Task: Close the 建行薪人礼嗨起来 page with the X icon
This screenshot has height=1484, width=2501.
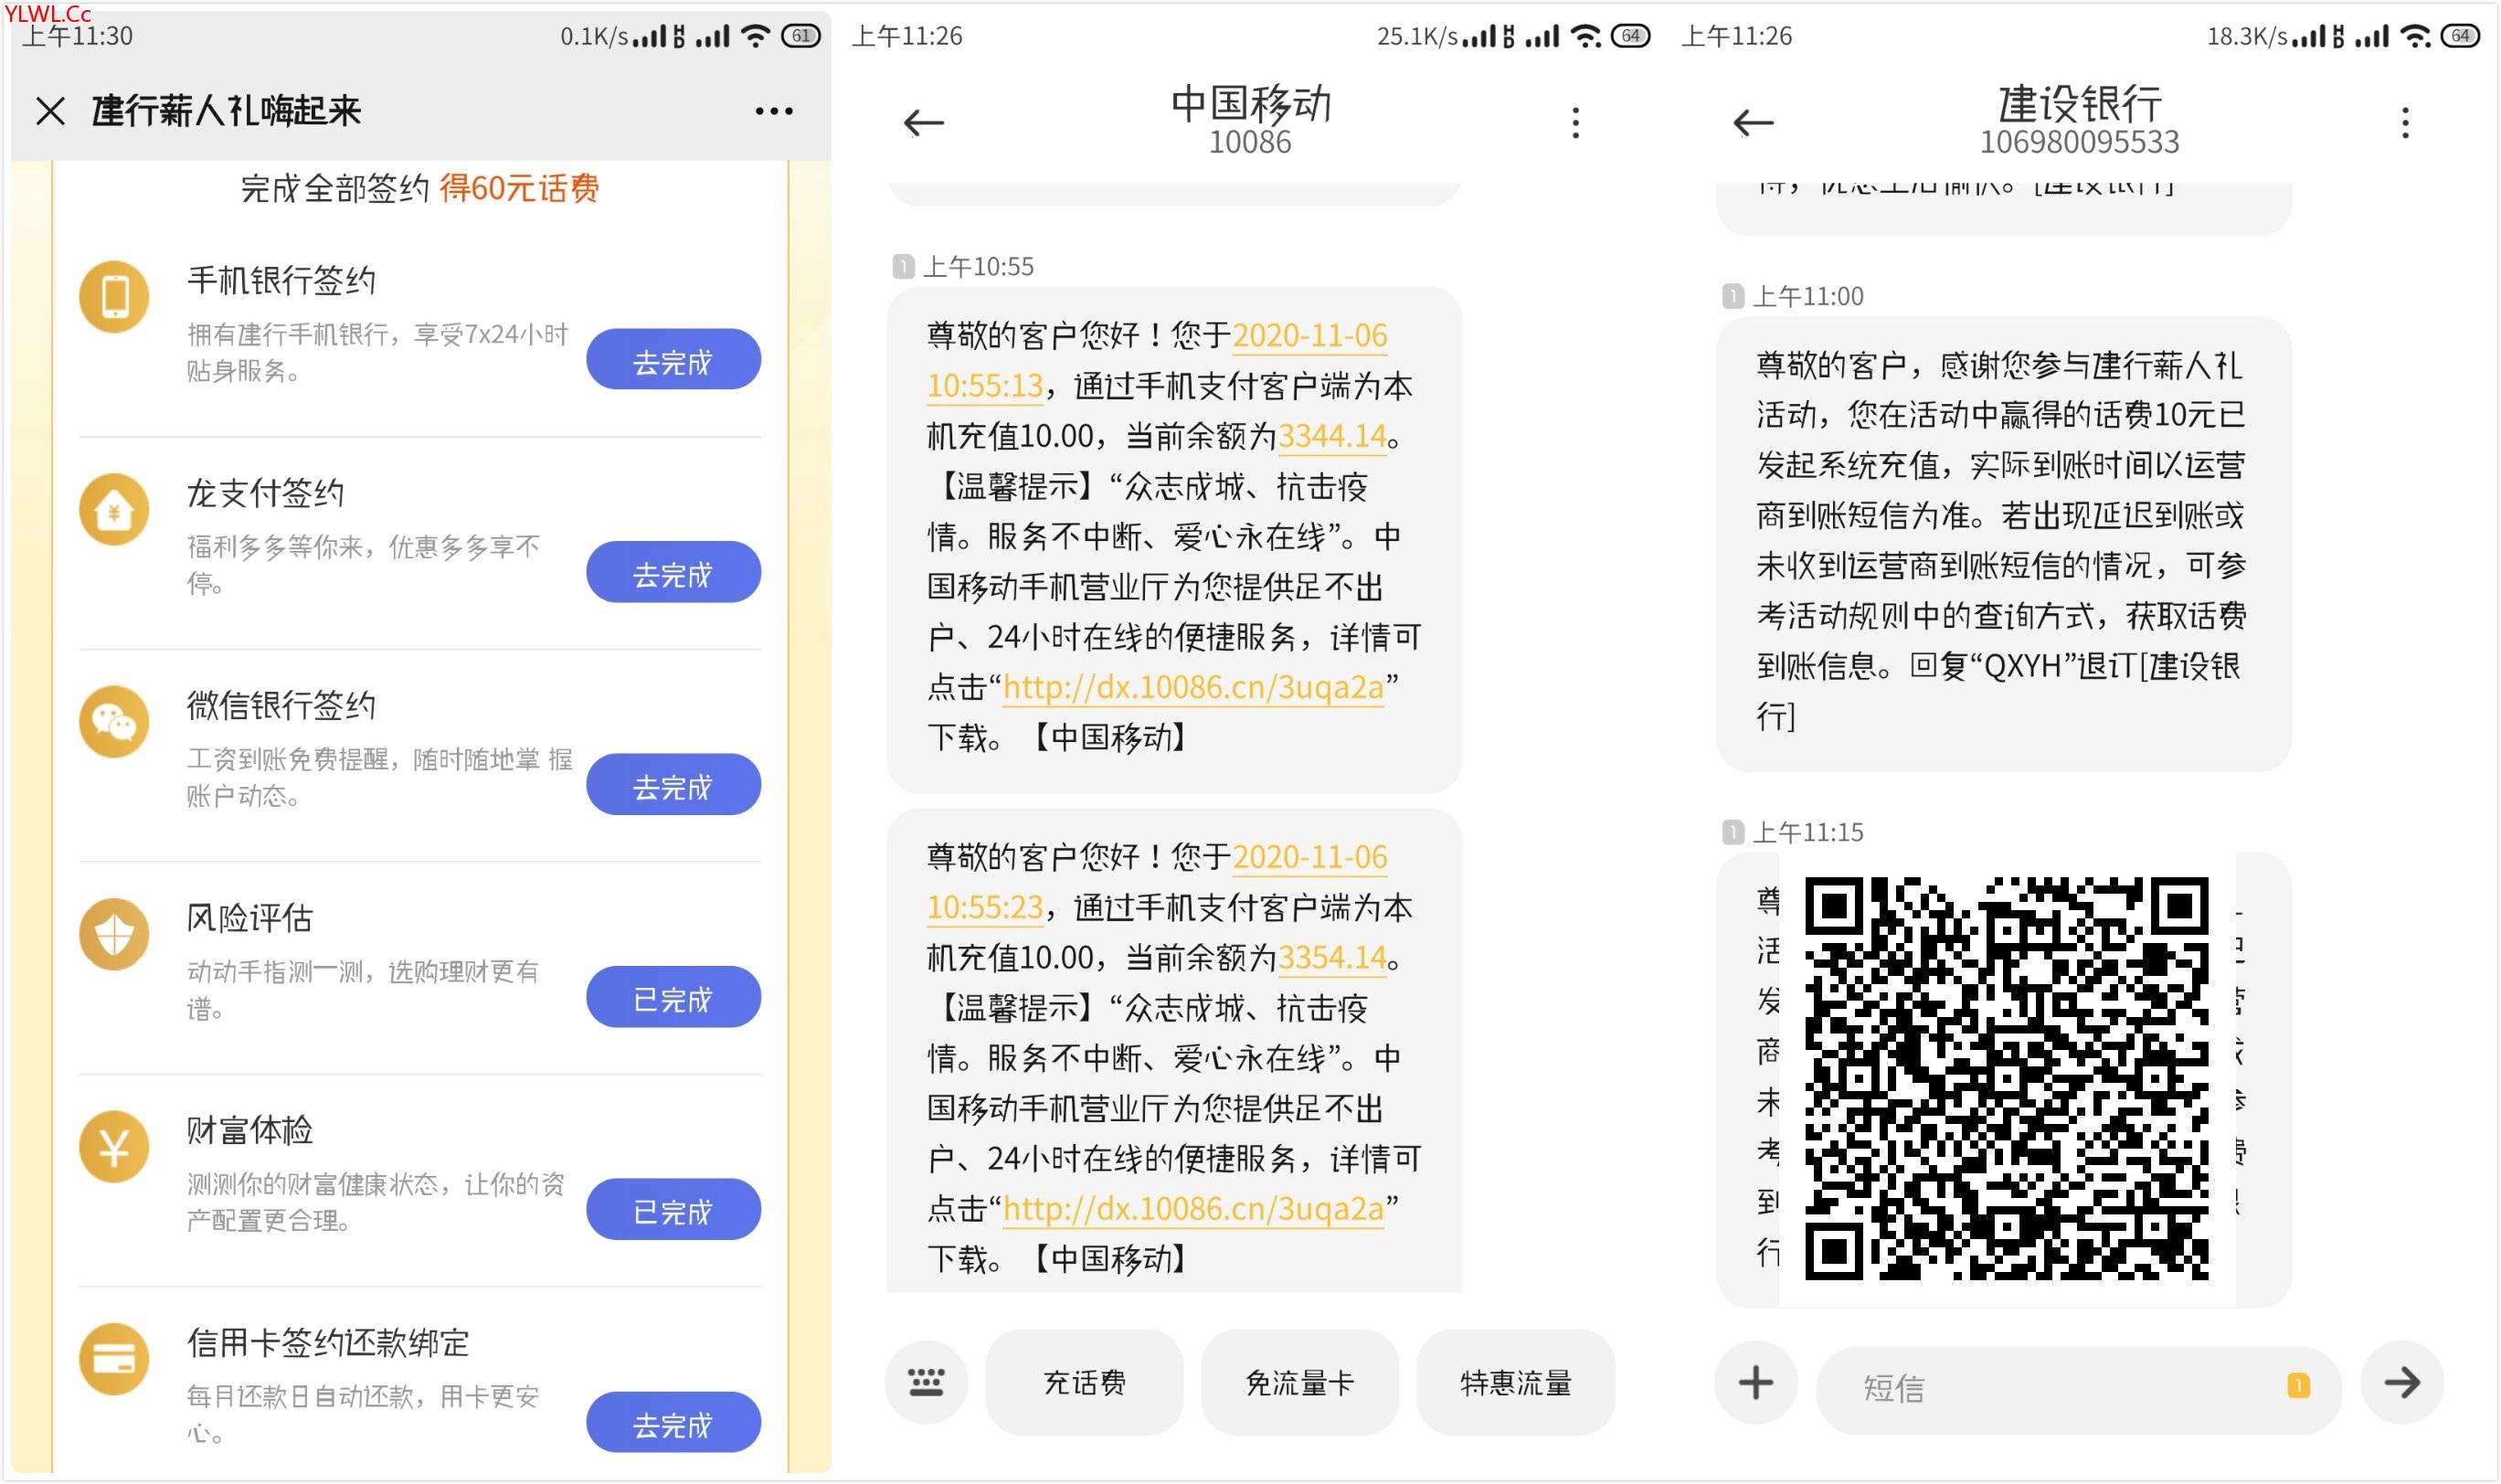Action: pyautogui.click(x=50, y=111)
